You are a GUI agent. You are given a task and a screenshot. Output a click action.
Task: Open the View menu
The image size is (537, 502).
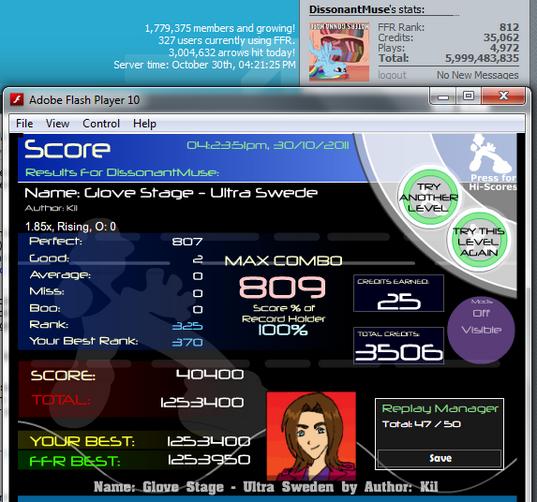point(58,123)
